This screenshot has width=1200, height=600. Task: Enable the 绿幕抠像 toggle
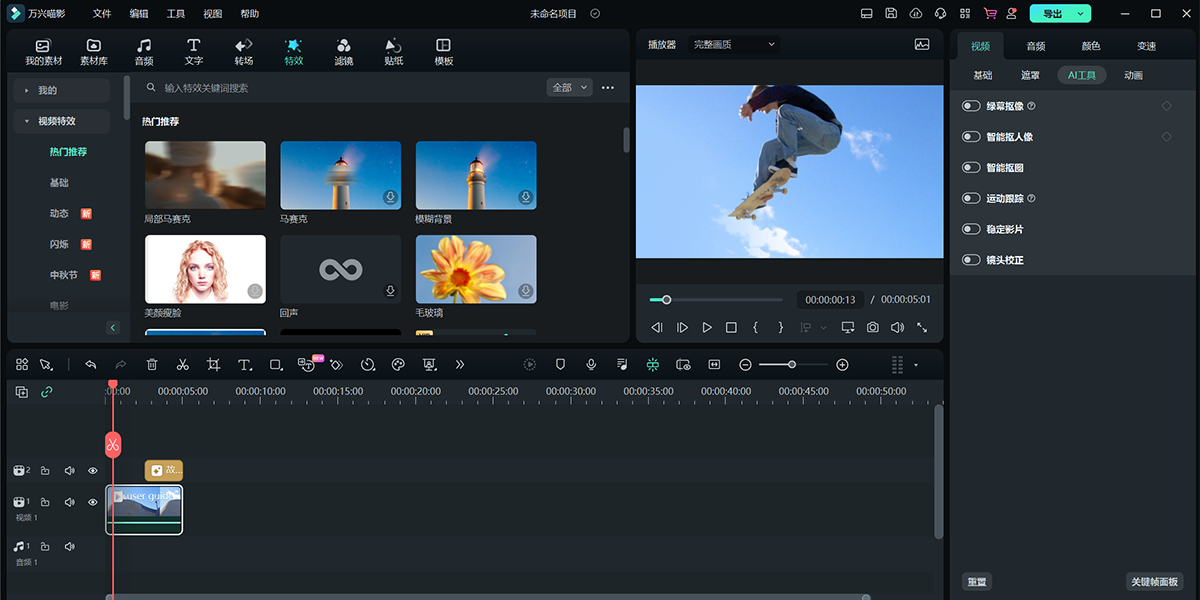(x=971, y=106)
